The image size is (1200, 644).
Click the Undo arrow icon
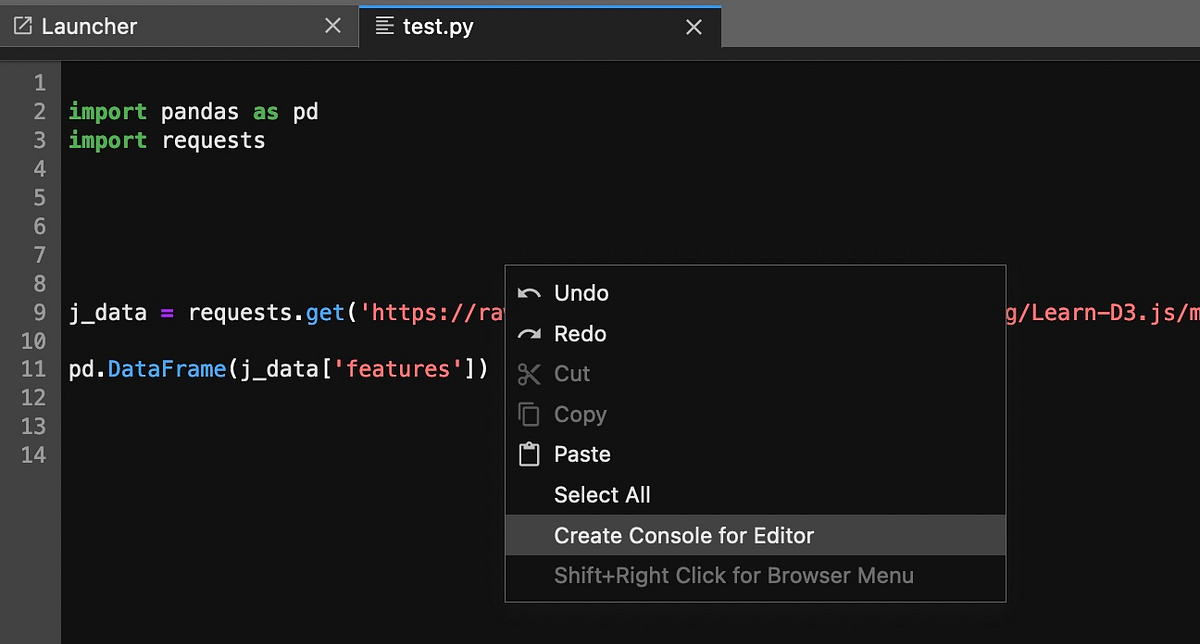(x=532, y=292)
